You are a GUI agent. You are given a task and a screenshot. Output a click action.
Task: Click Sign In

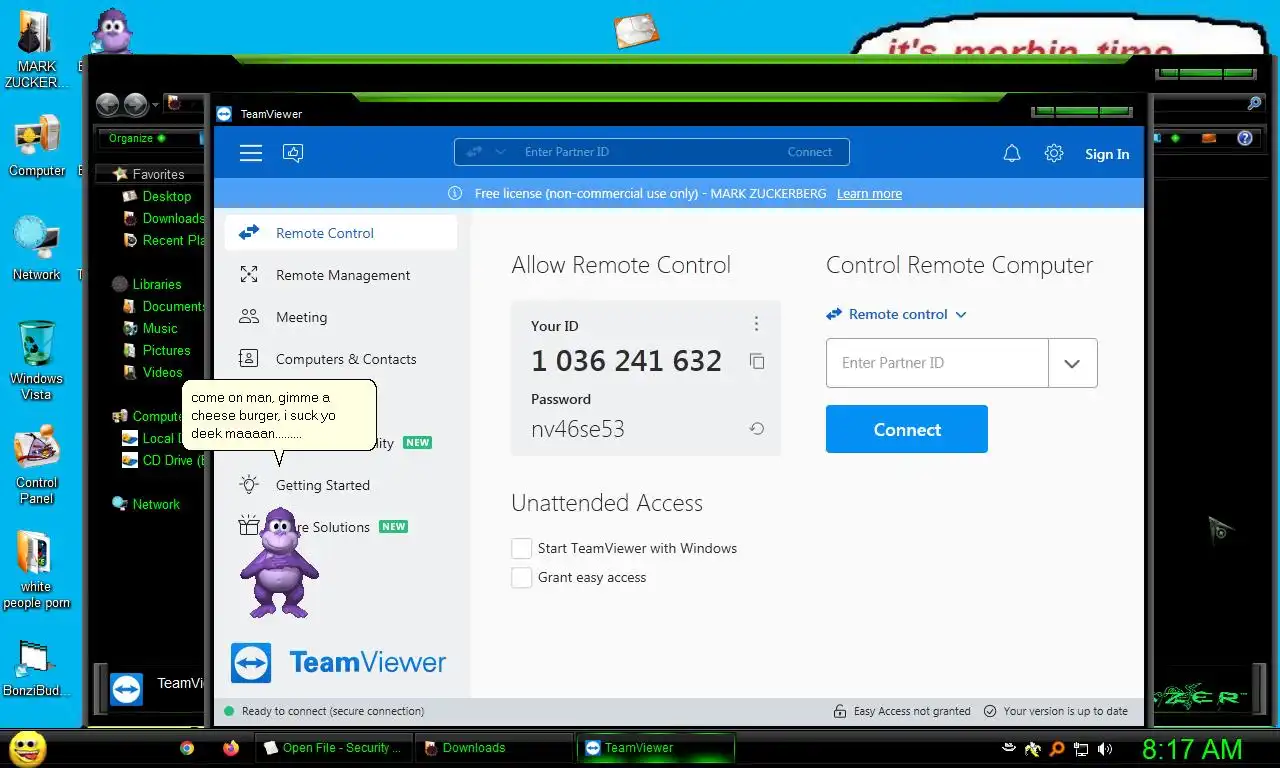tap(1107, 154)
